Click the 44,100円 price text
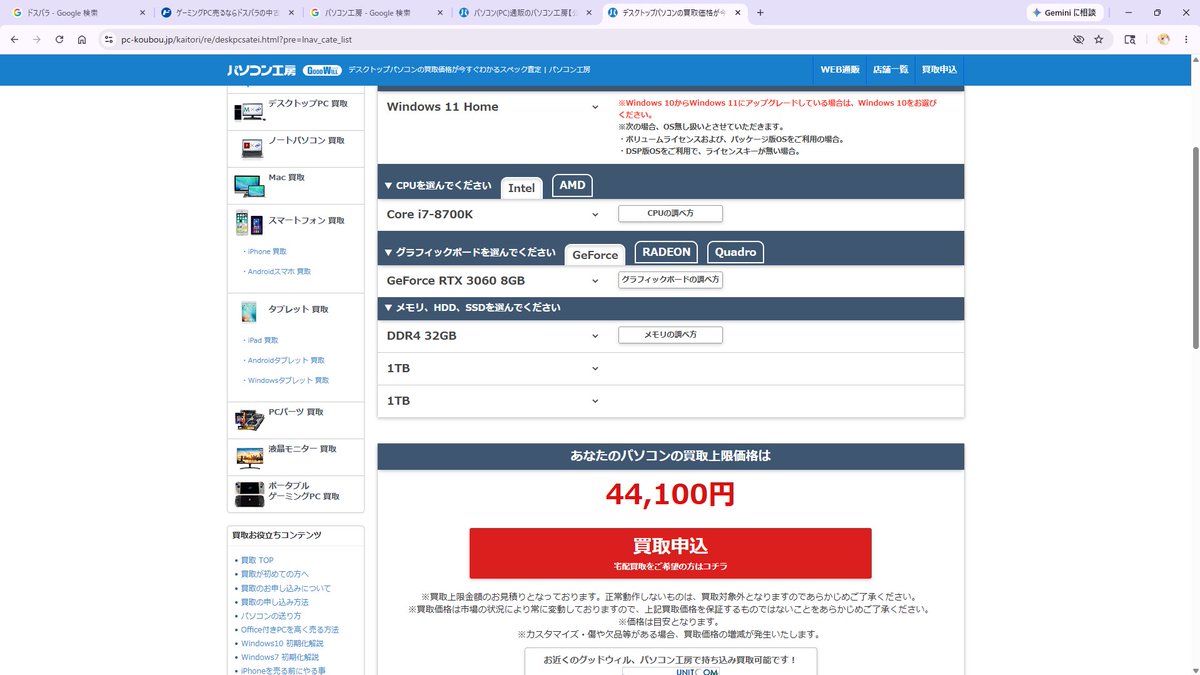 click(670, 493)
